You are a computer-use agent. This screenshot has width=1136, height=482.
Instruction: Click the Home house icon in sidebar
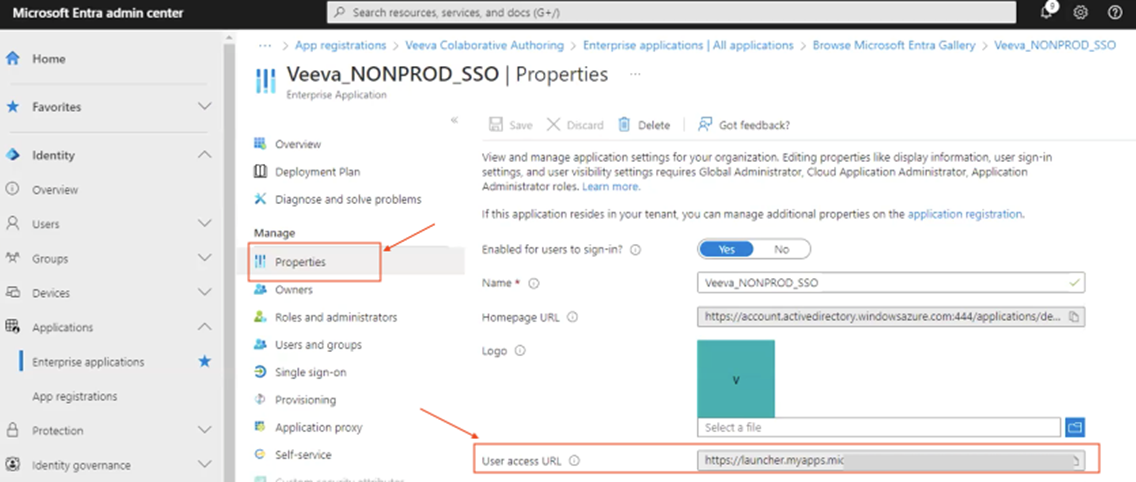pos(12,59)
